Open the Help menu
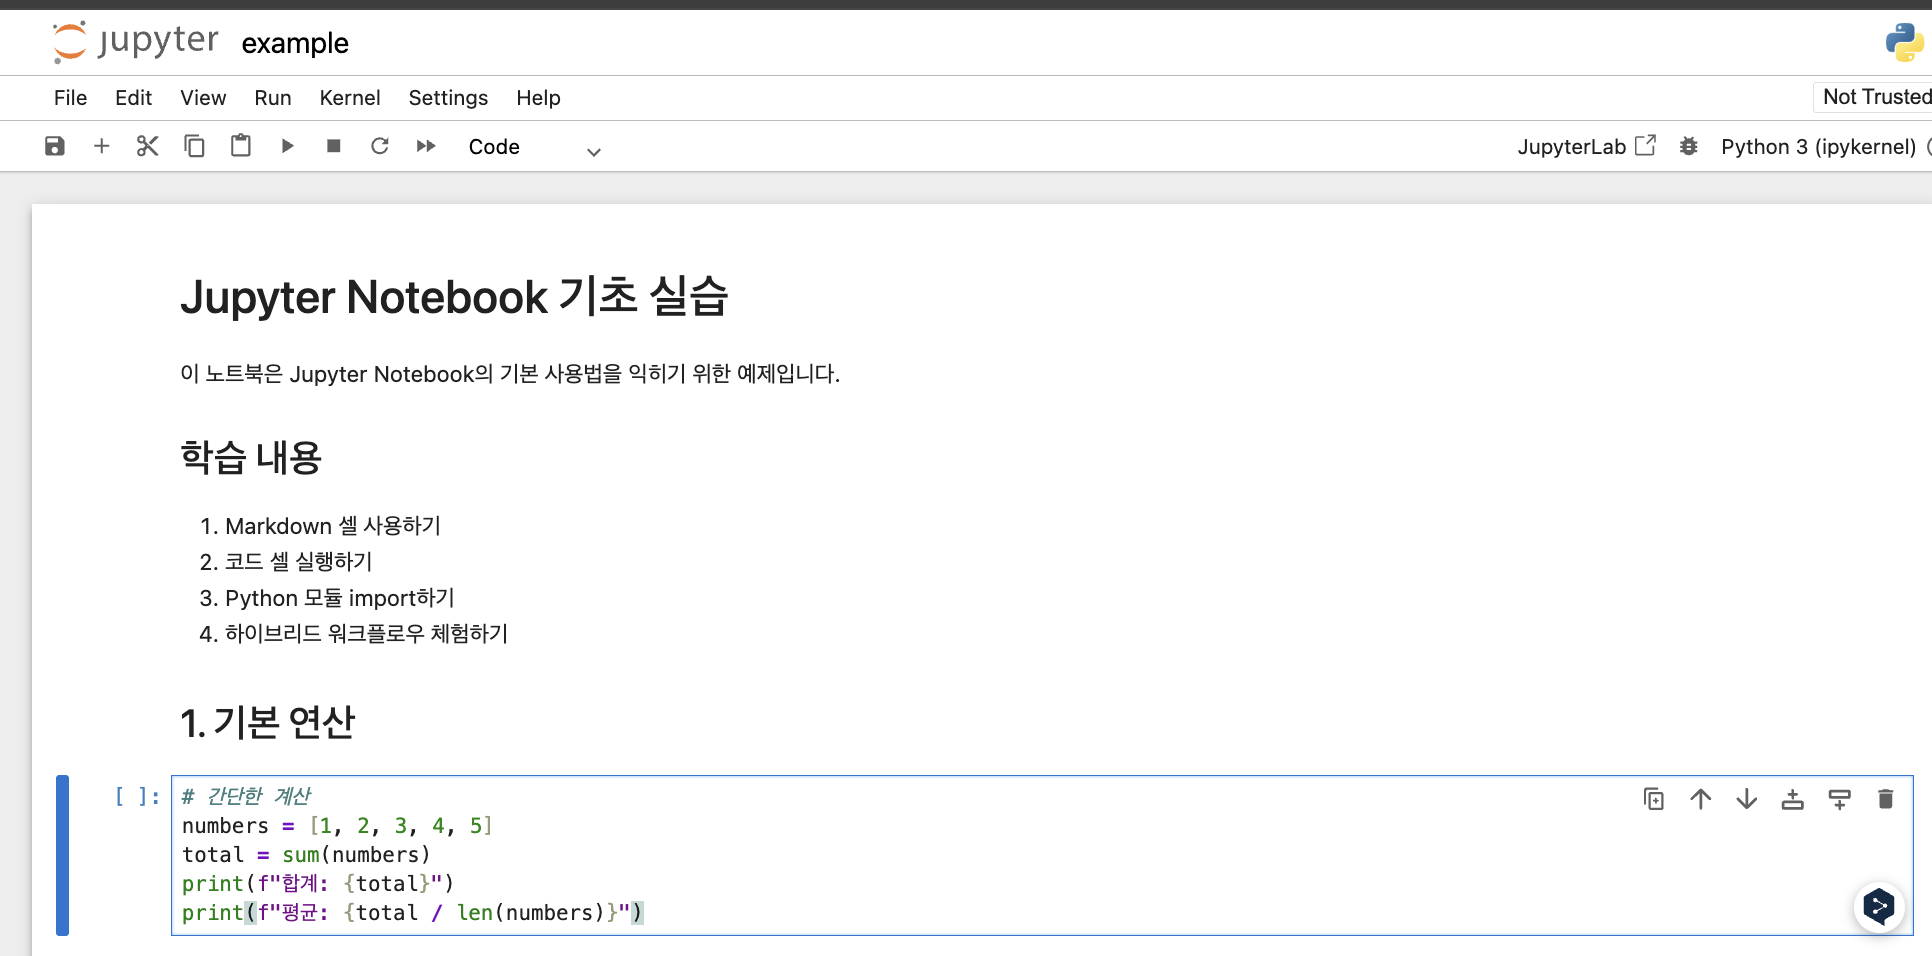Viewport: 1932px width, 956px height. click(x=538, y=98)
